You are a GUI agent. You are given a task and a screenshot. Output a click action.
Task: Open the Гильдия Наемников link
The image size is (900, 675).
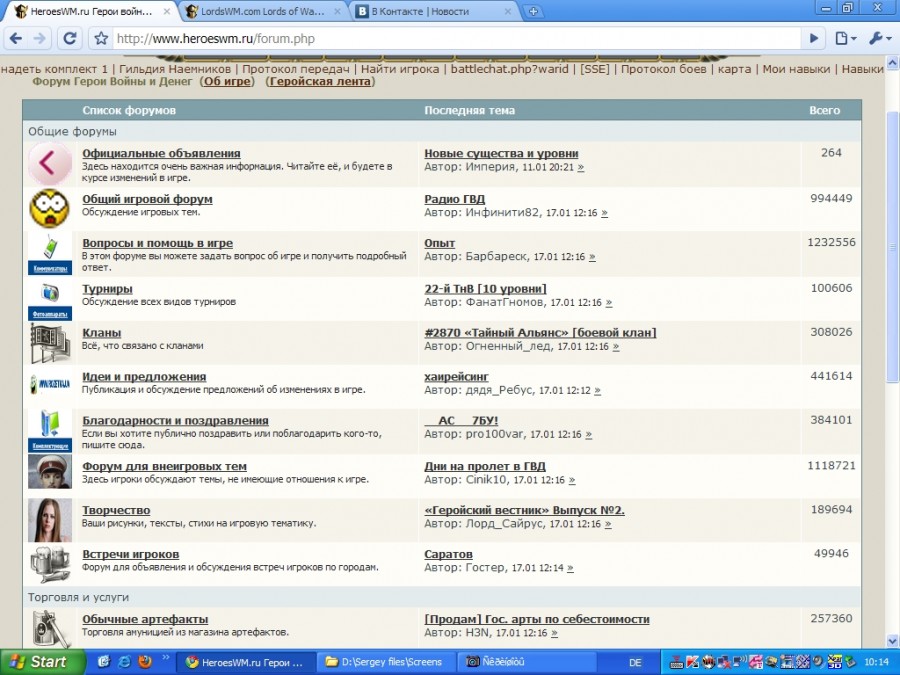(175, 69)
